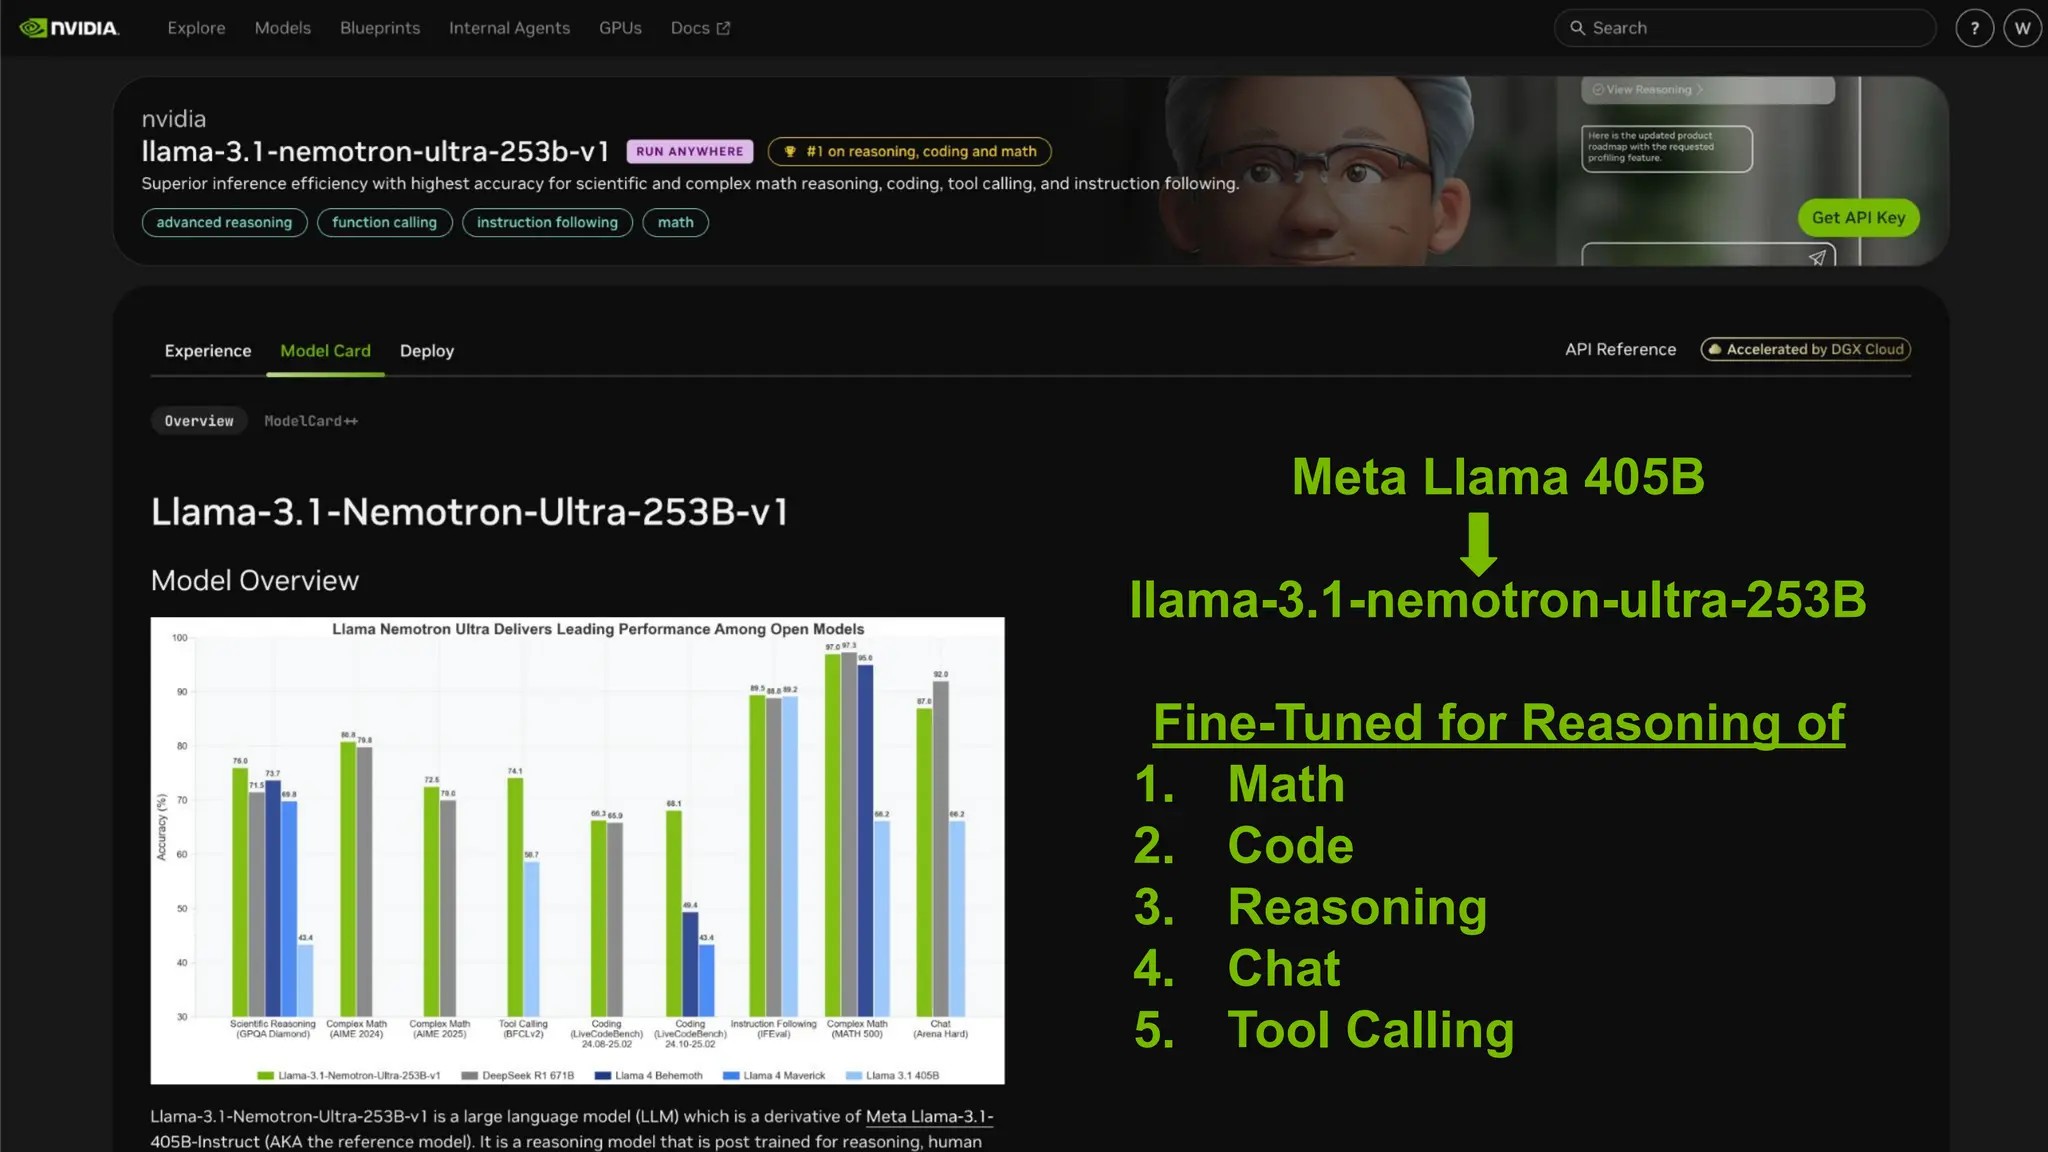Image resolution: width=2048 pixels, height=1152 pixels.
Task: Click the nvidia publisher name
Action: (174, 119)
